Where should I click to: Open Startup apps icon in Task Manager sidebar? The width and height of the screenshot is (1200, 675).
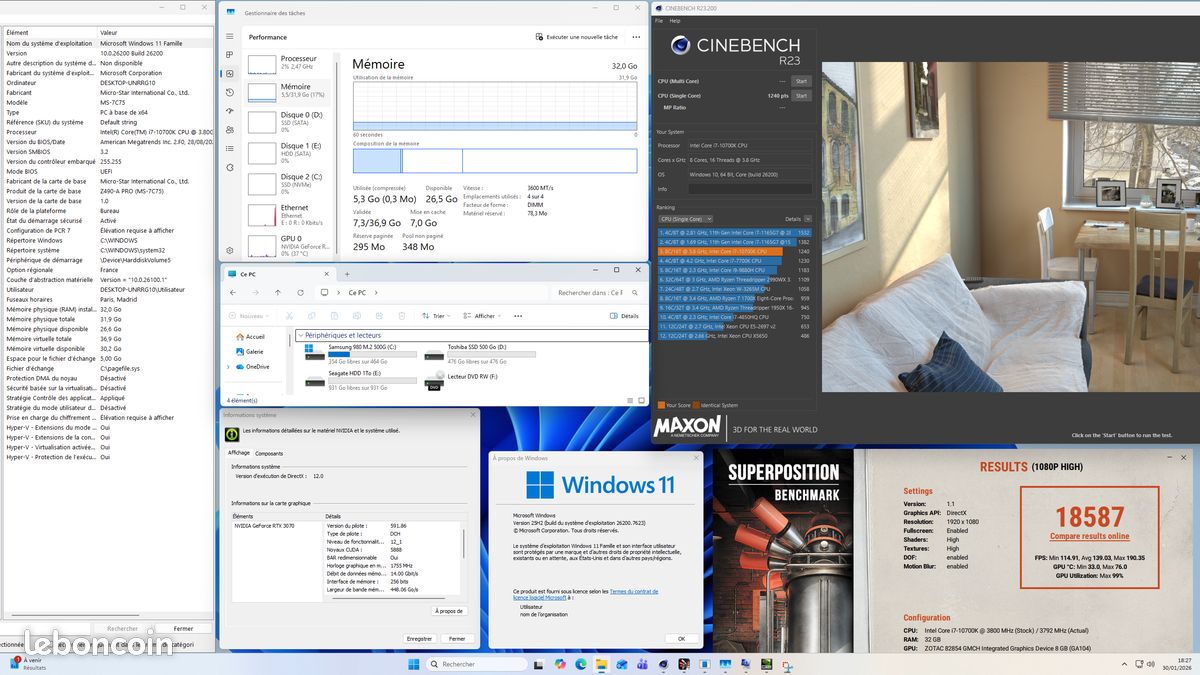point(230,111)
